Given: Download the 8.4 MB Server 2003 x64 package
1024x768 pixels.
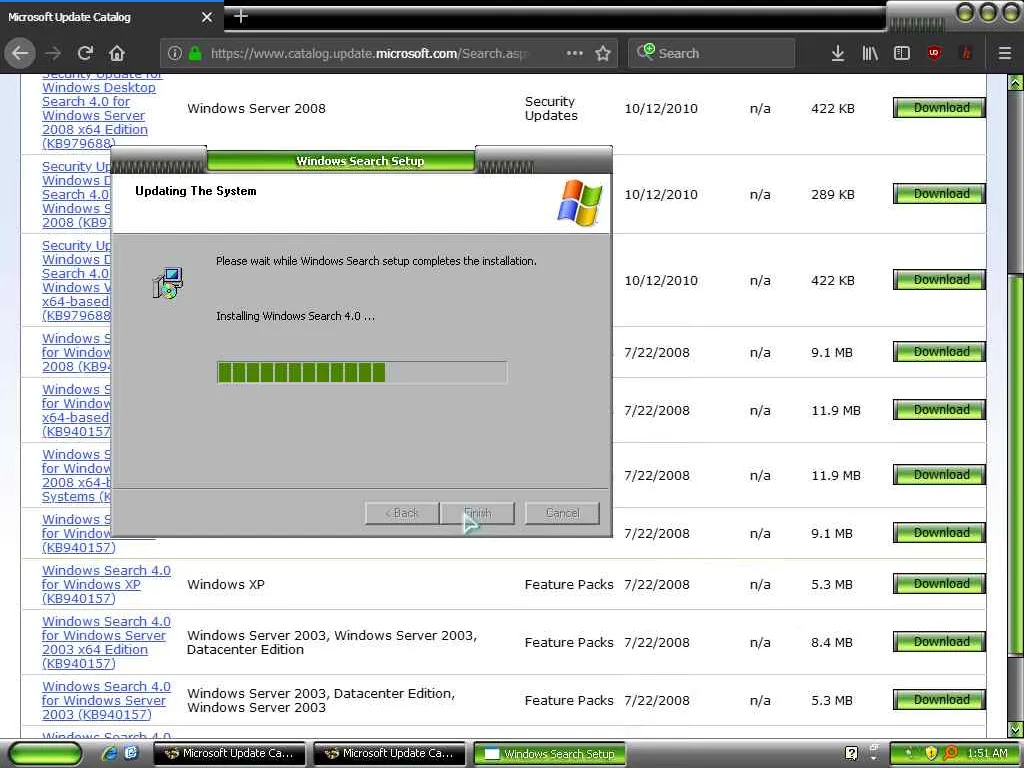Looking at the screenshot, I should click(939, 642).
